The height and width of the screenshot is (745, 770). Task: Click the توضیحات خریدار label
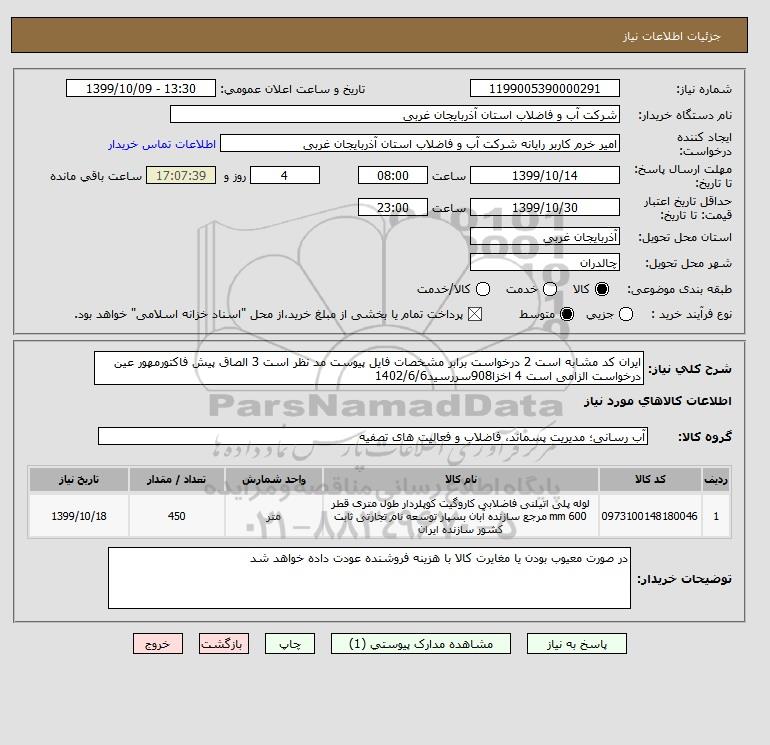click(x=684, y=579)
